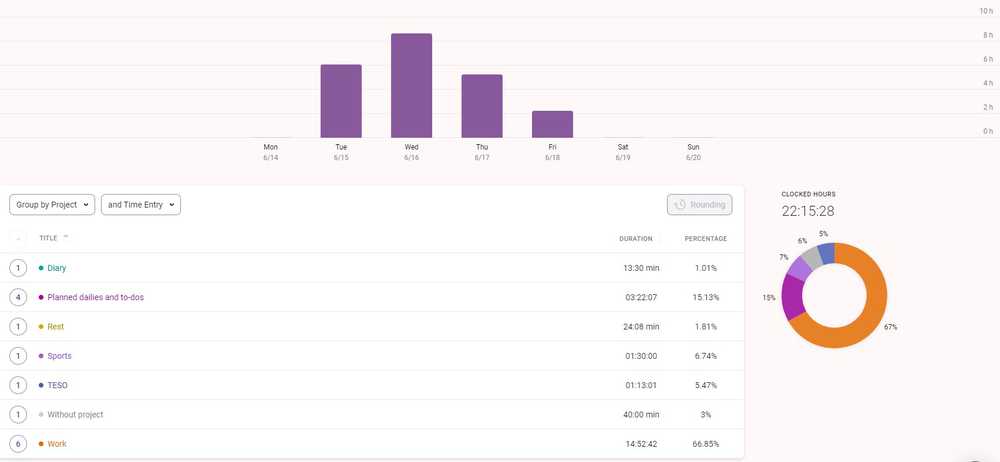Open the Group by Project dropdown
Viewport: 1000px width, 462px height.
click(x=52, y=204)
